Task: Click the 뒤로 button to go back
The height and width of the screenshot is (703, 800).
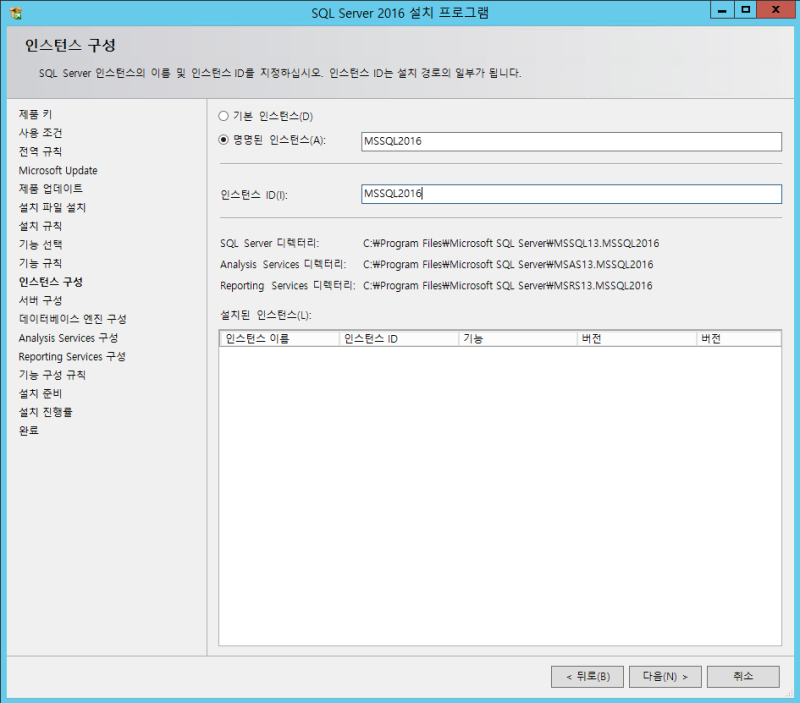Action: coord(587,676)
